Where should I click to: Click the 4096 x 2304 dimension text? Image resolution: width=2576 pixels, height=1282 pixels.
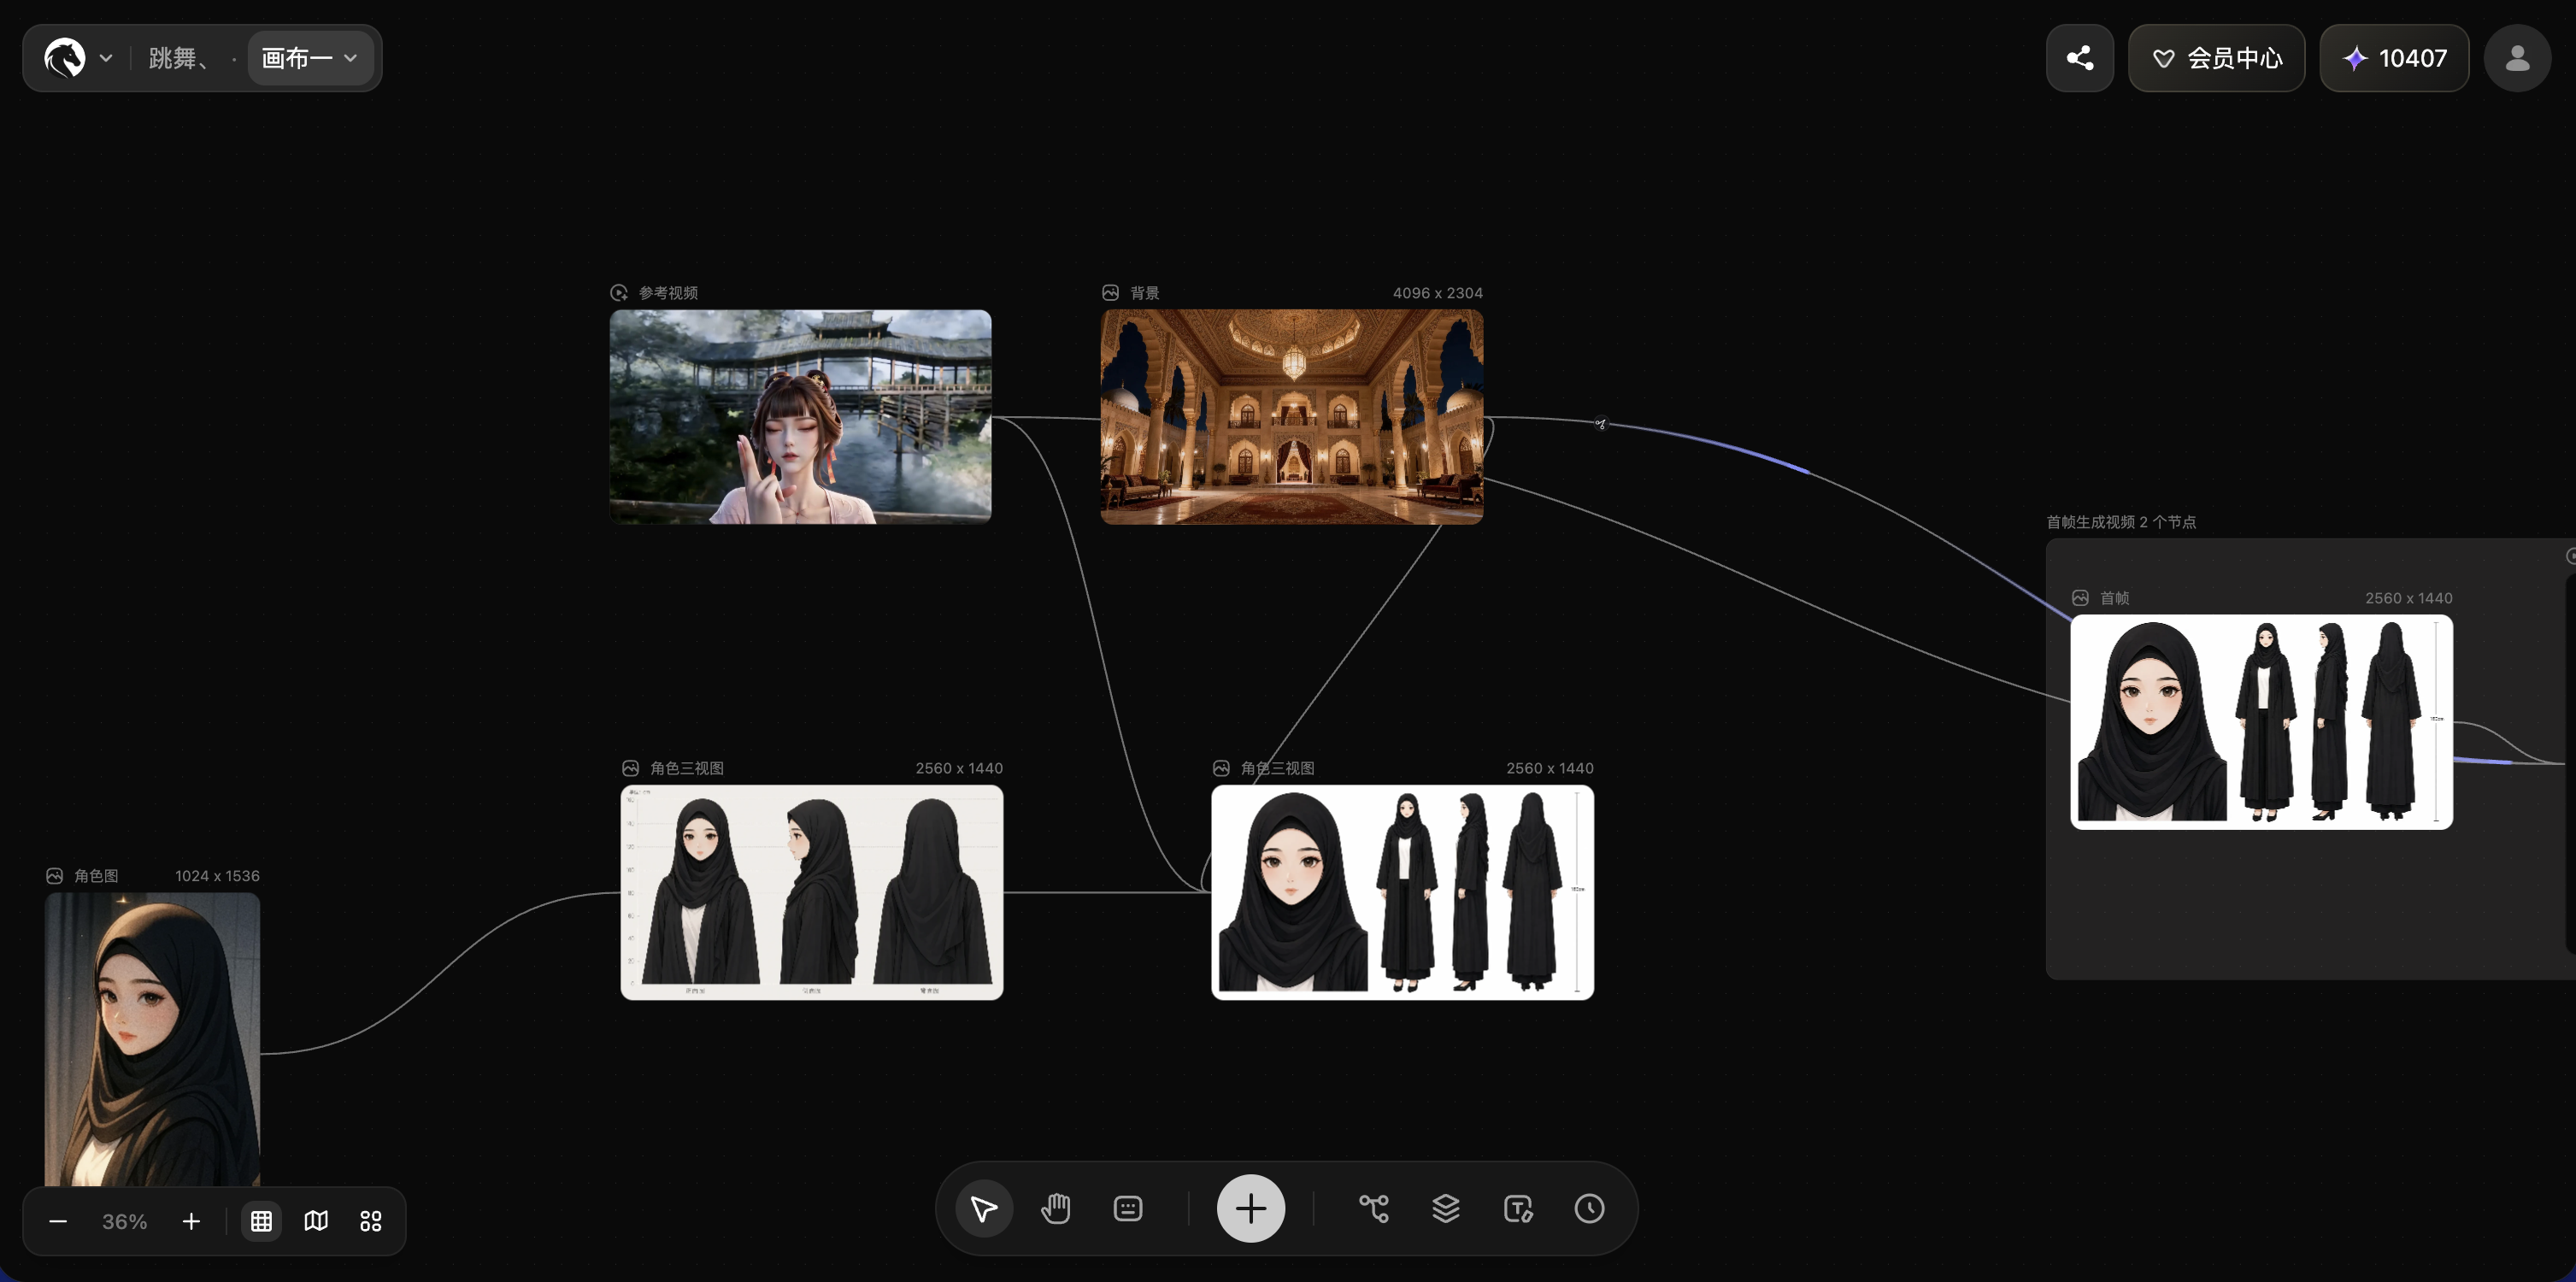[x=1438, y=293]
